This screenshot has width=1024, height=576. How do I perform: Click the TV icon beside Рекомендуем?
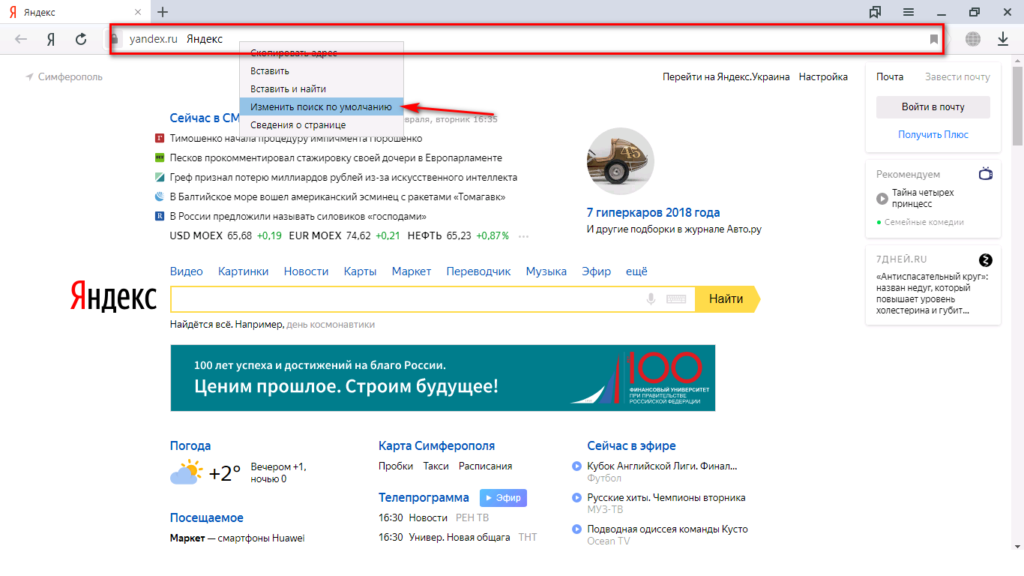(x=985, y=174)
